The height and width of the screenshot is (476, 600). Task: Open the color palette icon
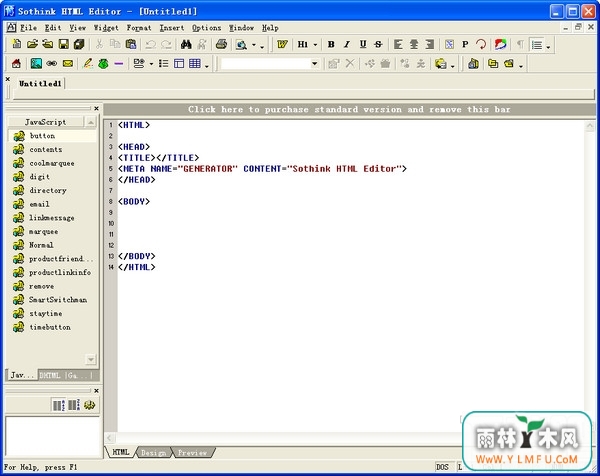pyautogui.click(x=500, y=44)
